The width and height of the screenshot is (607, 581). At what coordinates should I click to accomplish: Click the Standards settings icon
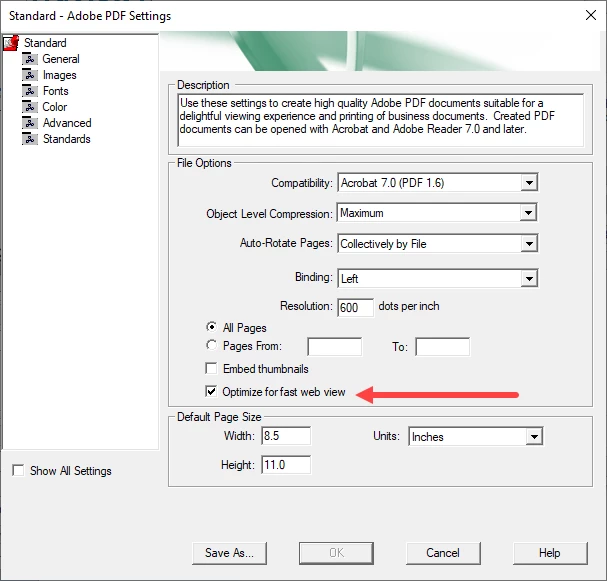pos(30,139)
